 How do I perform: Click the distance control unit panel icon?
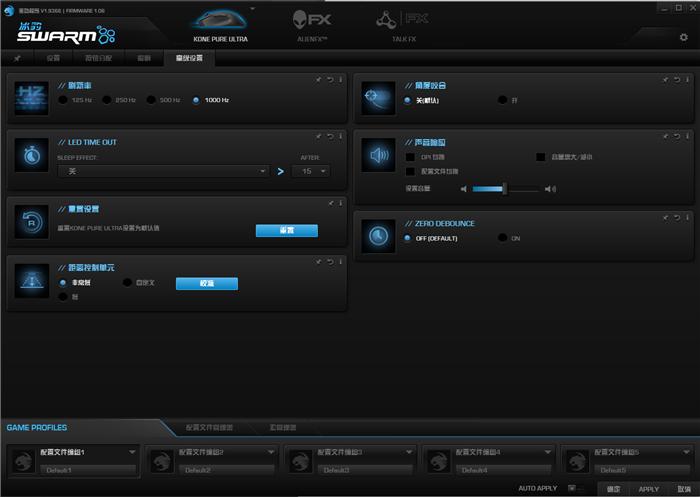[x=31, y=280]
